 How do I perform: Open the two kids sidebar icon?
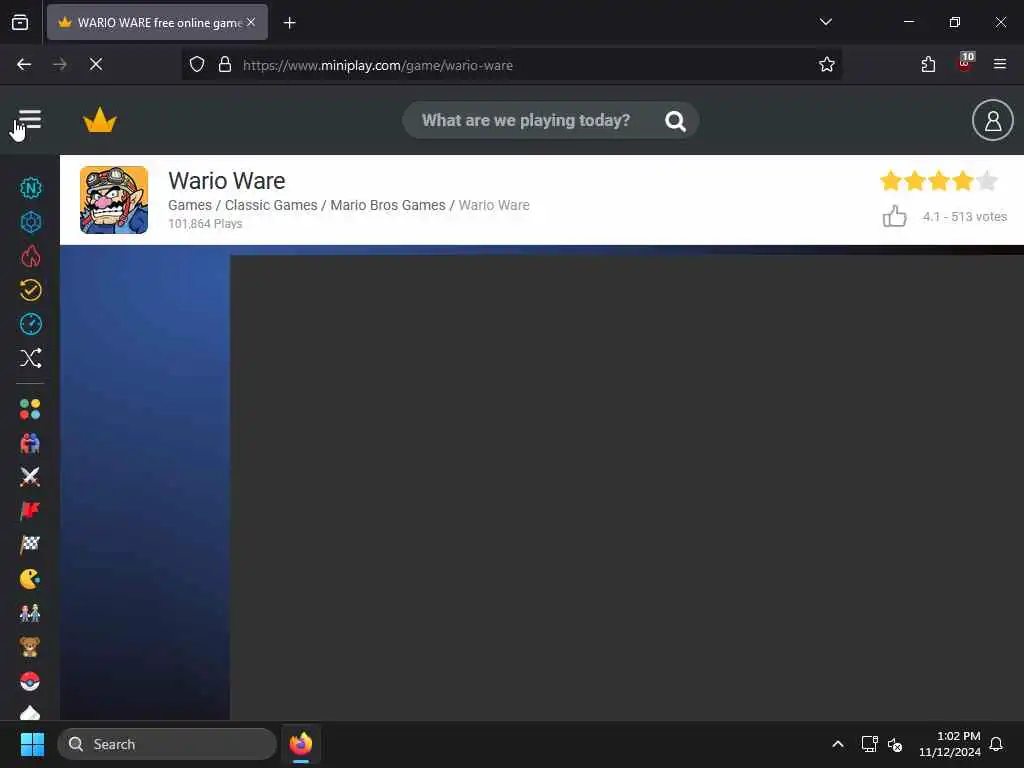pos(30,613)
